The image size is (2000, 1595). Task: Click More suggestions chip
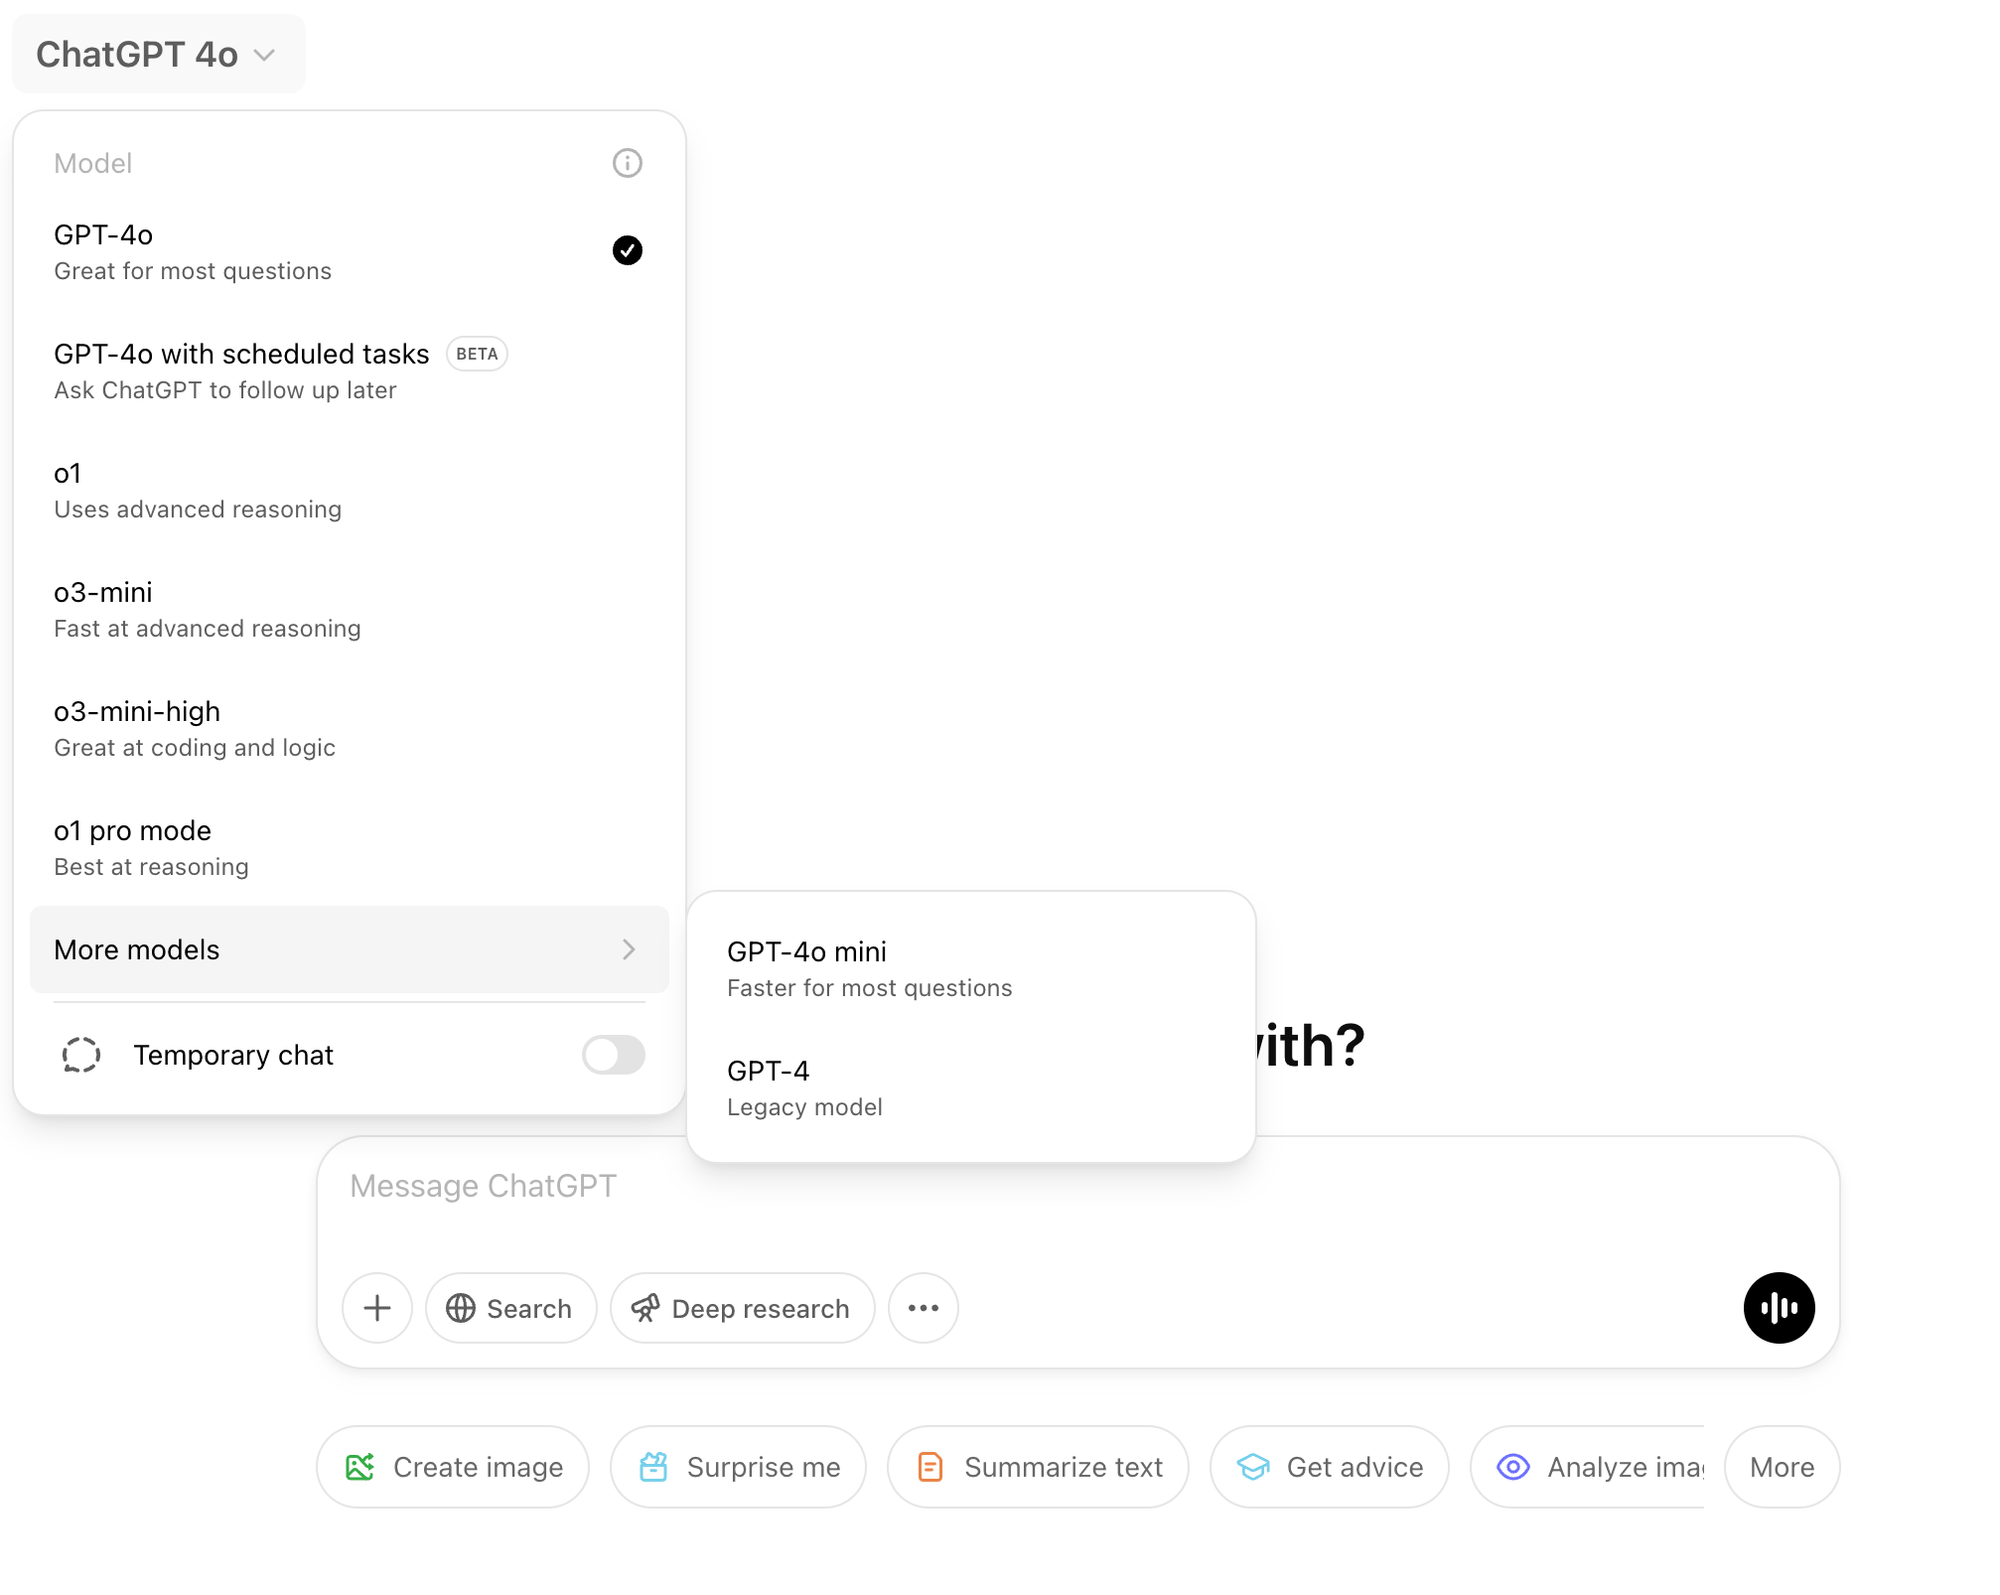tap(1781, 1467)
